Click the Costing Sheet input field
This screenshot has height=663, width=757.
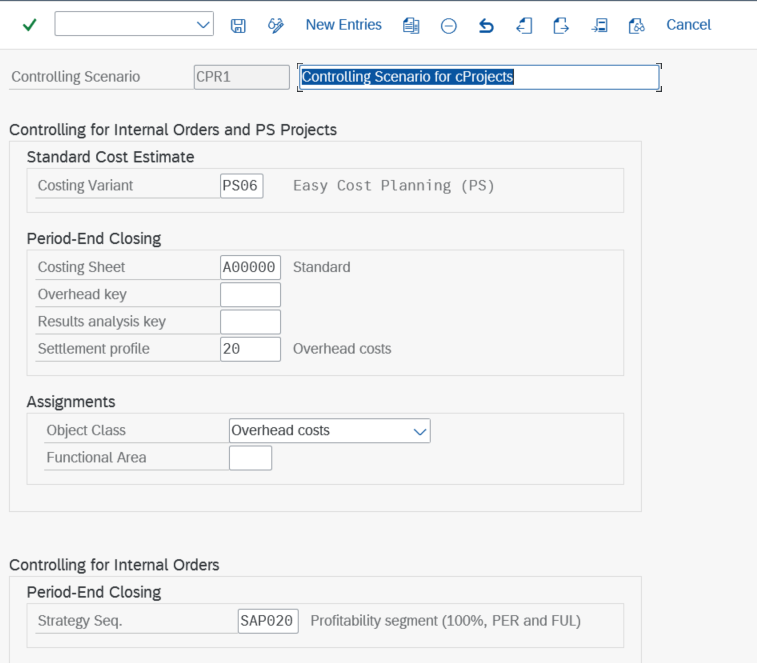click(250, 267)
